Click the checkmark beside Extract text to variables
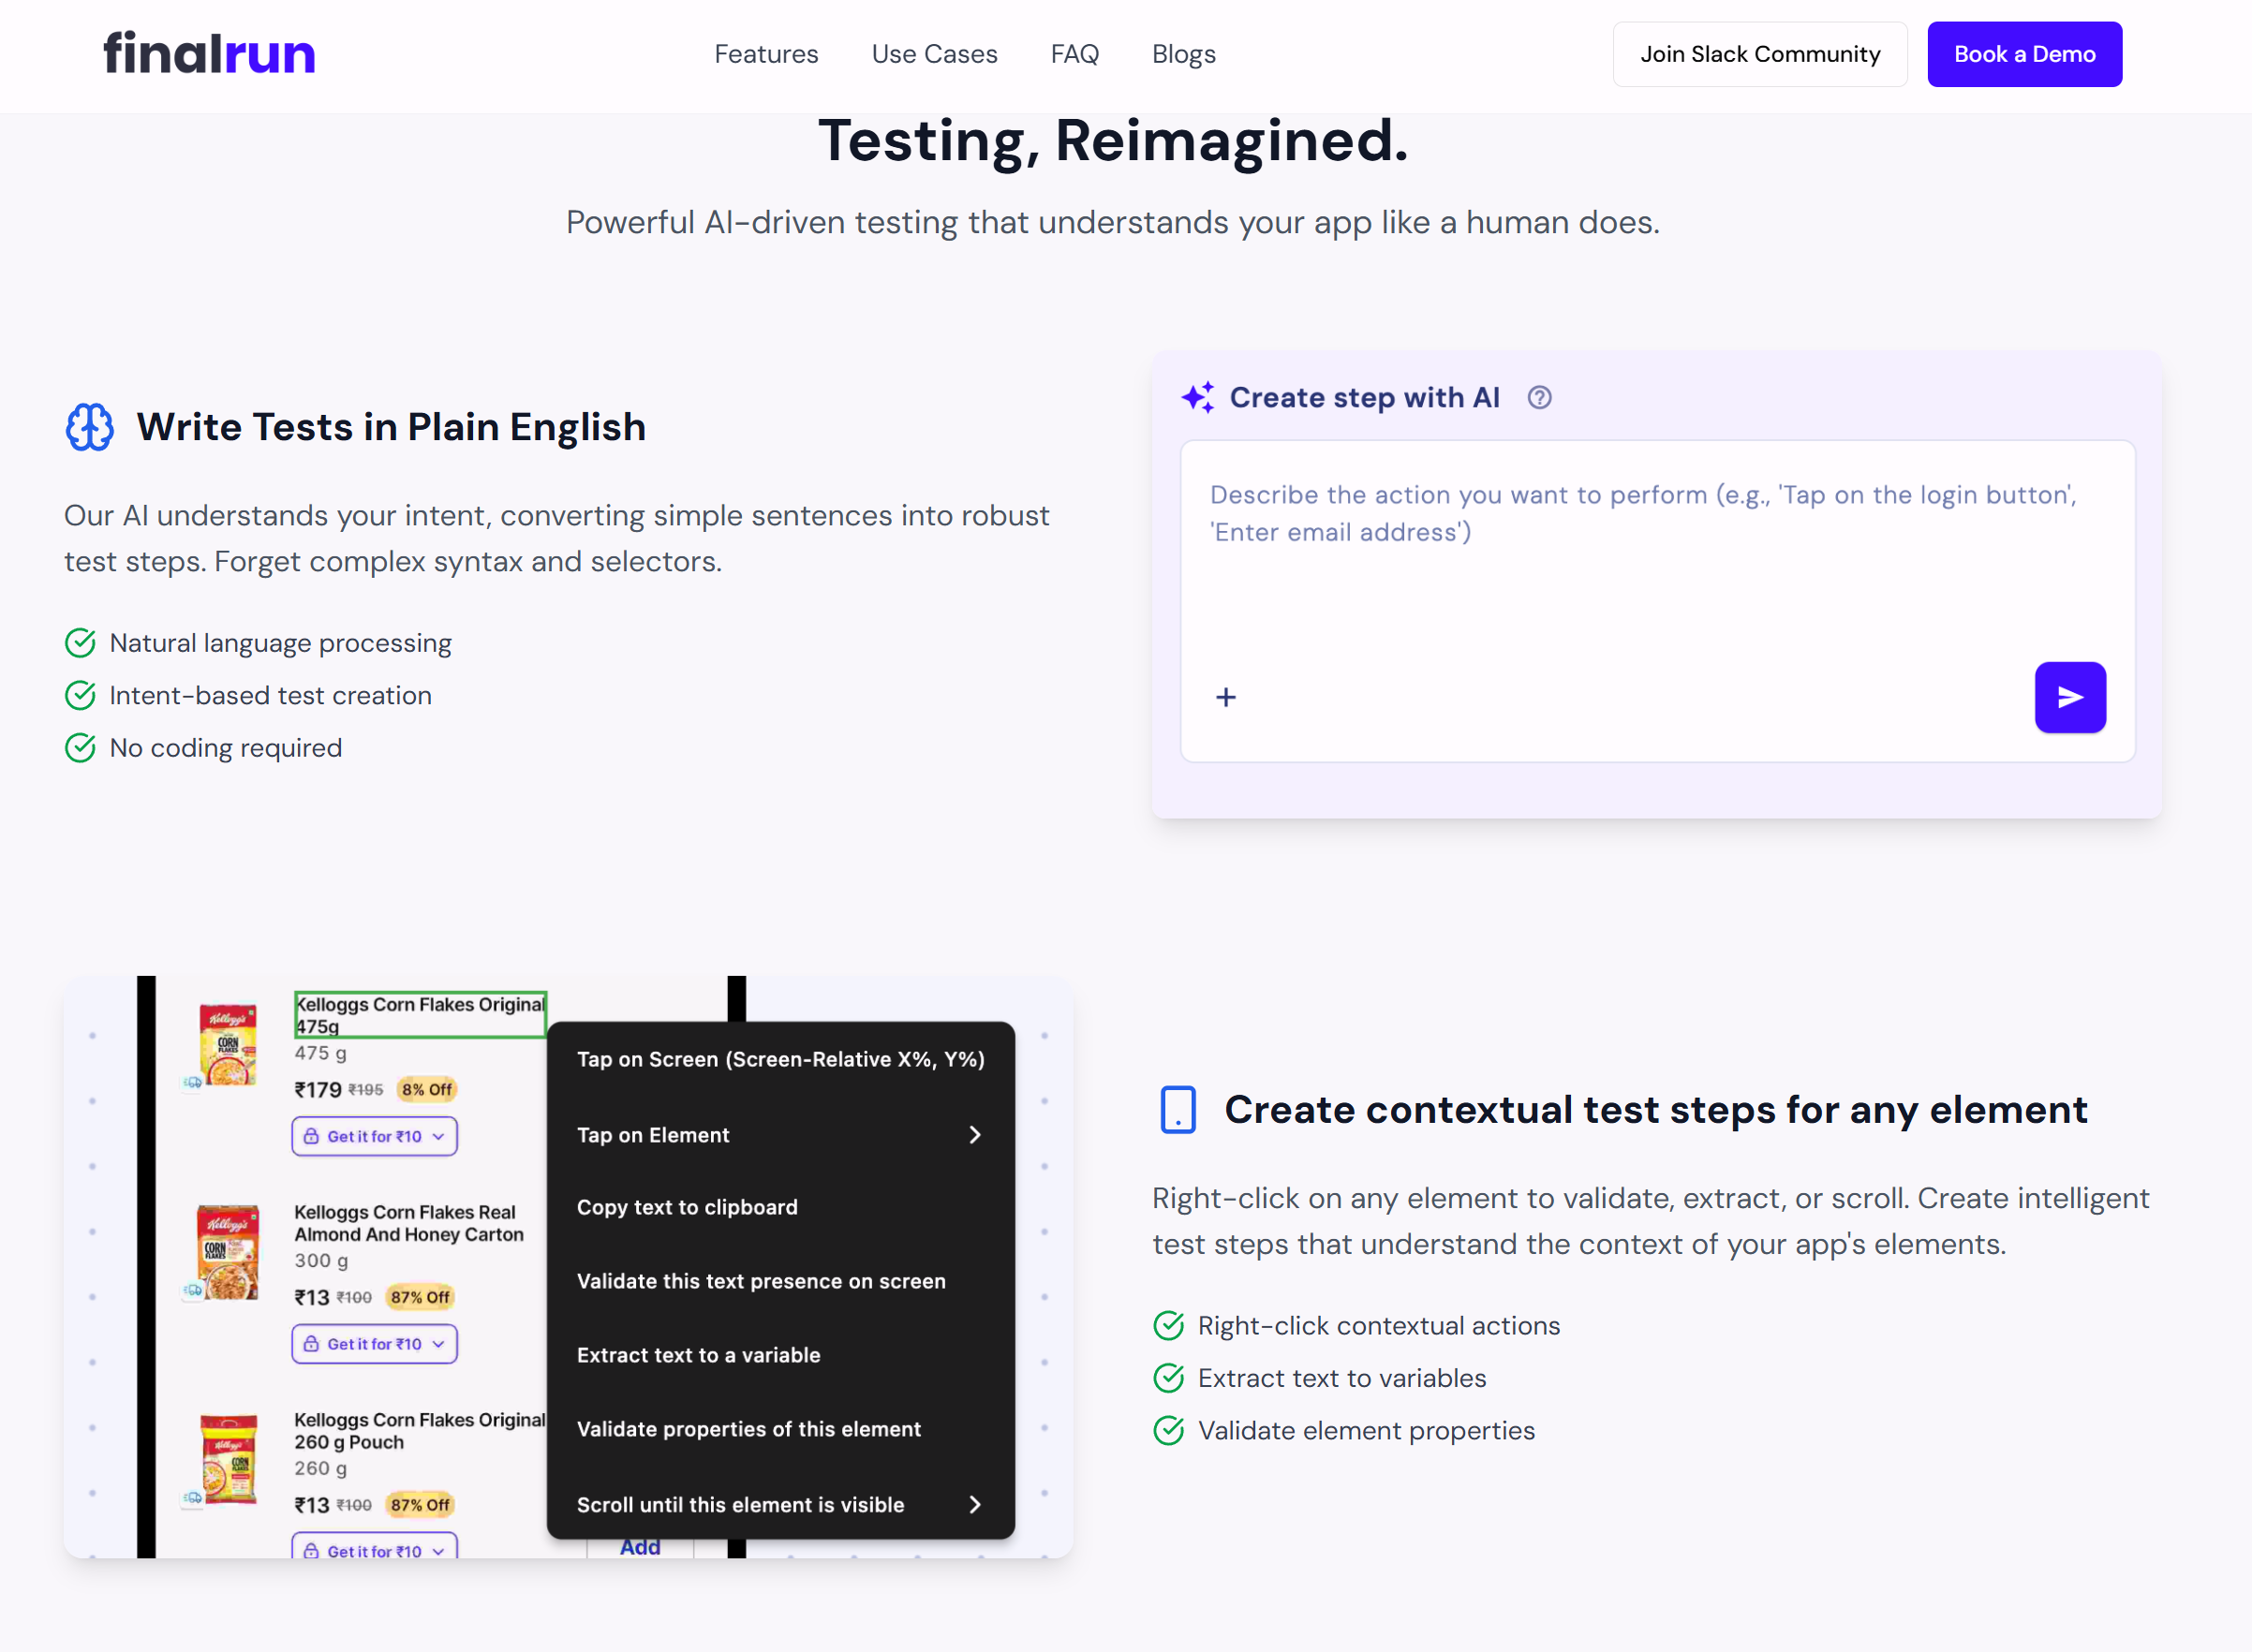This screenshot has width=2252, height=1652. point(1168,1378)
